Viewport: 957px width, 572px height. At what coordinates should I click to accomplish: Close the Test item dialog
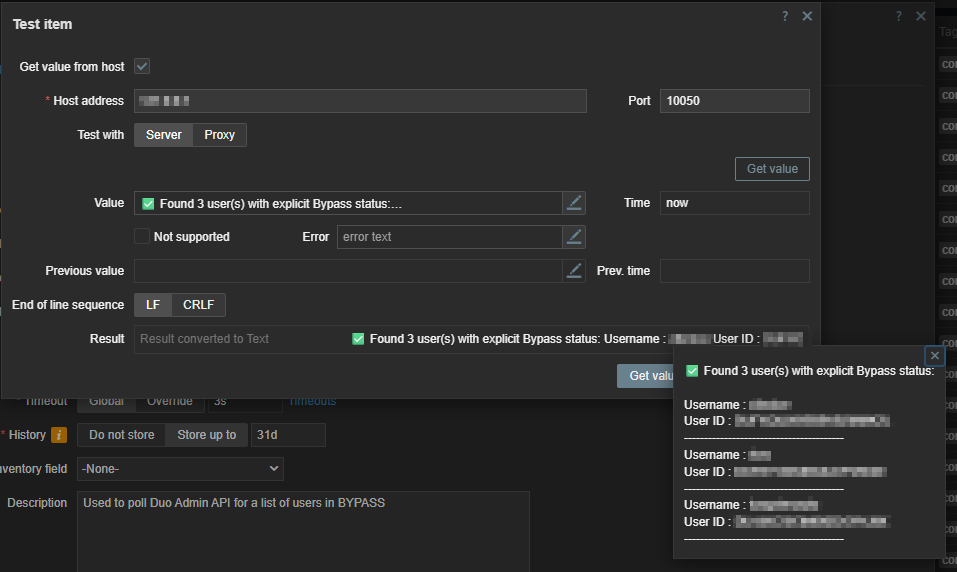pyautogui.click(x=807, y=16)
